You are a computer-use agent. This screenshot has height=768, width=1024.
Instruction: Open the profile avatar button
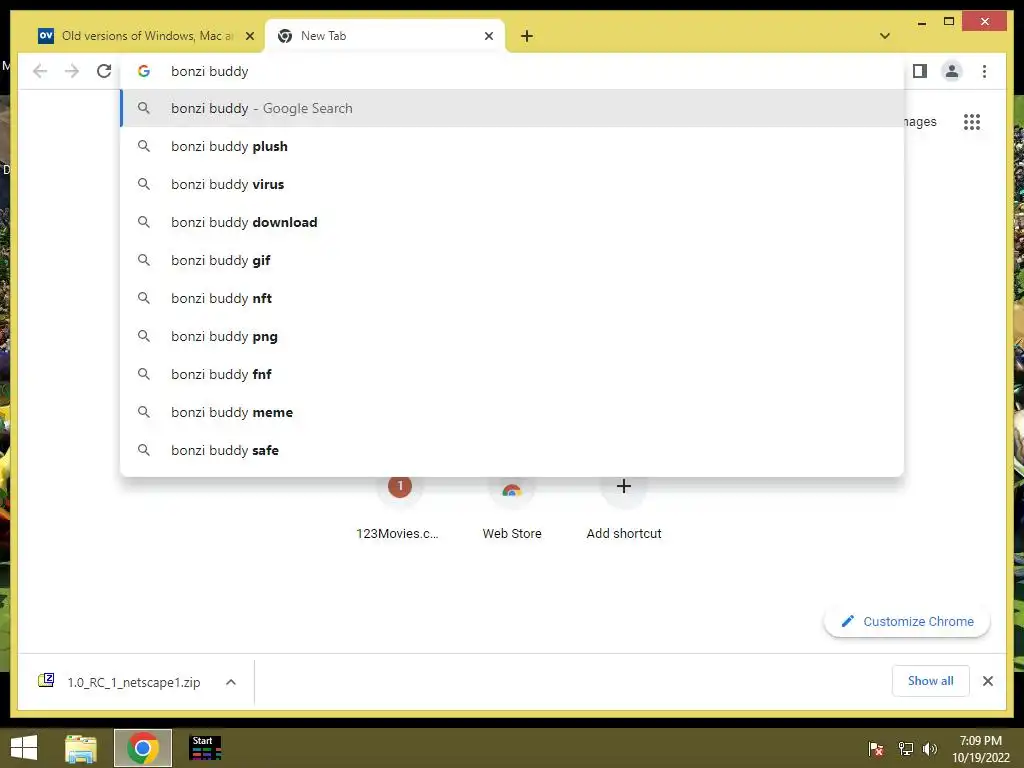point(952,71)
